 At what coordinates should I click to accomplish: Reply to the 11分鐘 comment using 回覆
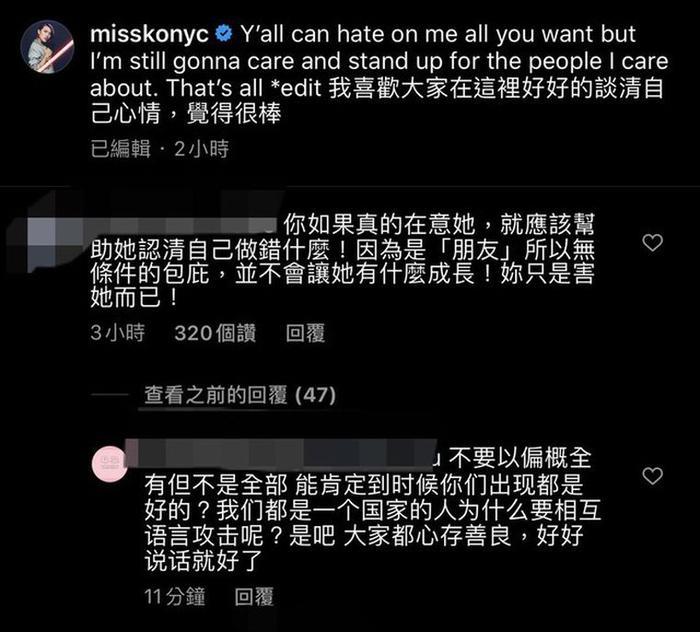(254, 597)
